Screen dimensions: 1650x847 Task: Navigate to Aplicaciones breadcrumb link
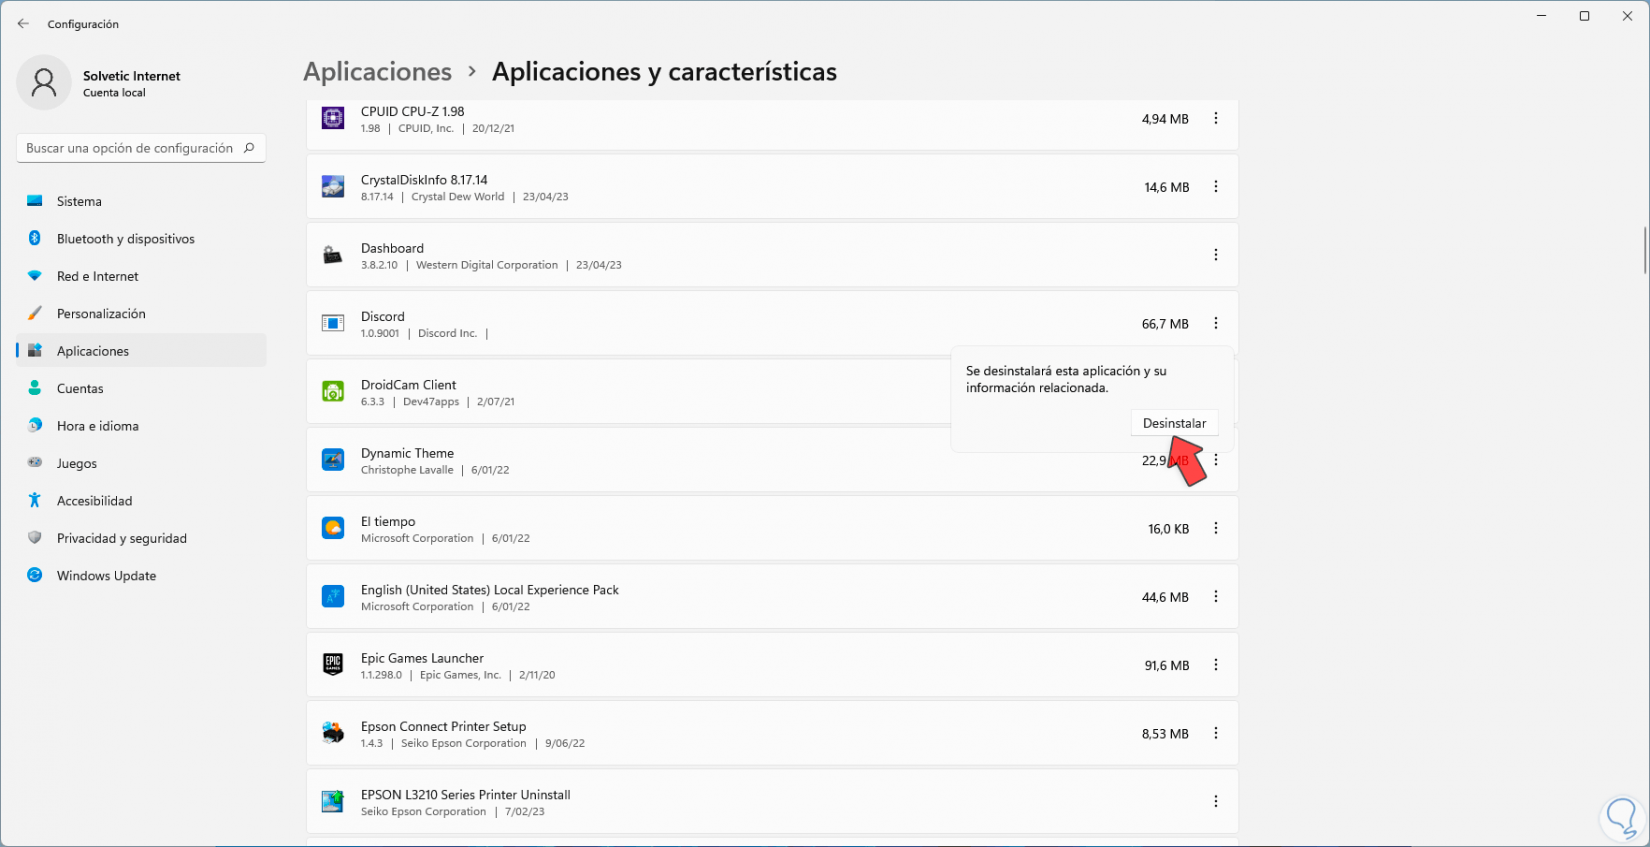tap(377, 72)
